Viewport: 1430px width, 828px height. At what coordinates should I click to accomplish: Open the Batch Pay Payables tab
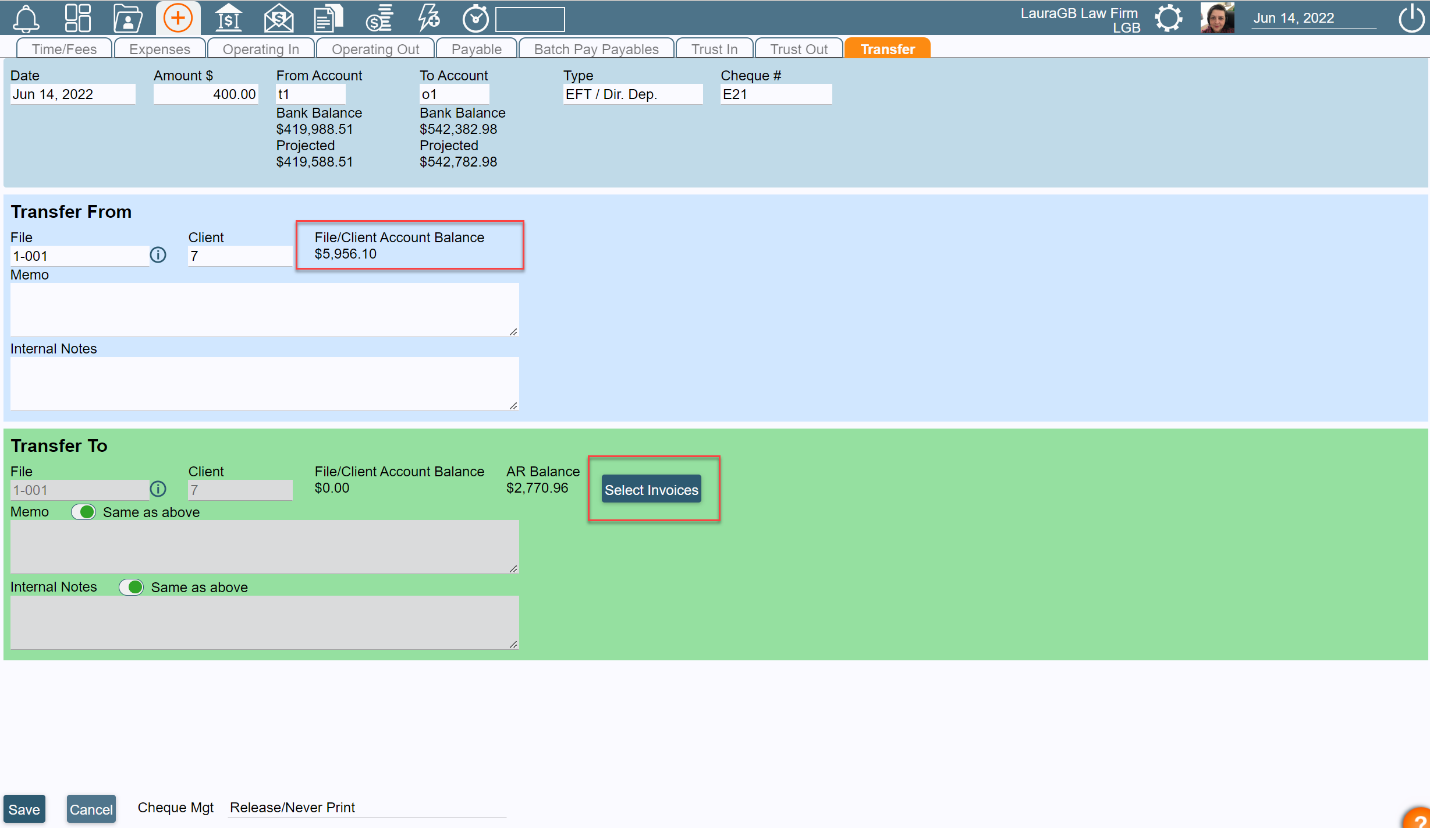596,47
